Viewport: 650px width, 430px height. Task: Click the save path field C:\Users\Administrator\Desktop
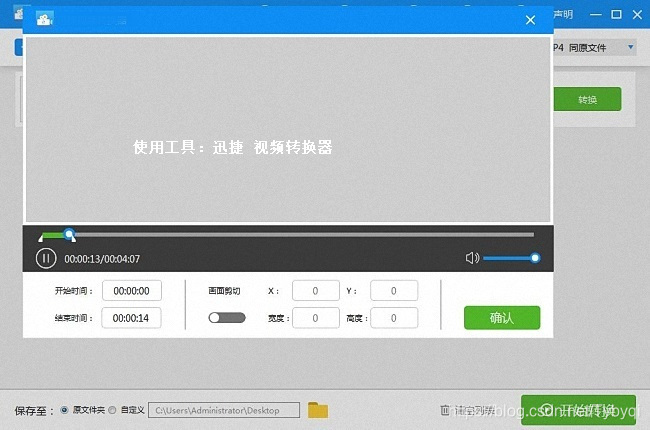tap(224, 410)
